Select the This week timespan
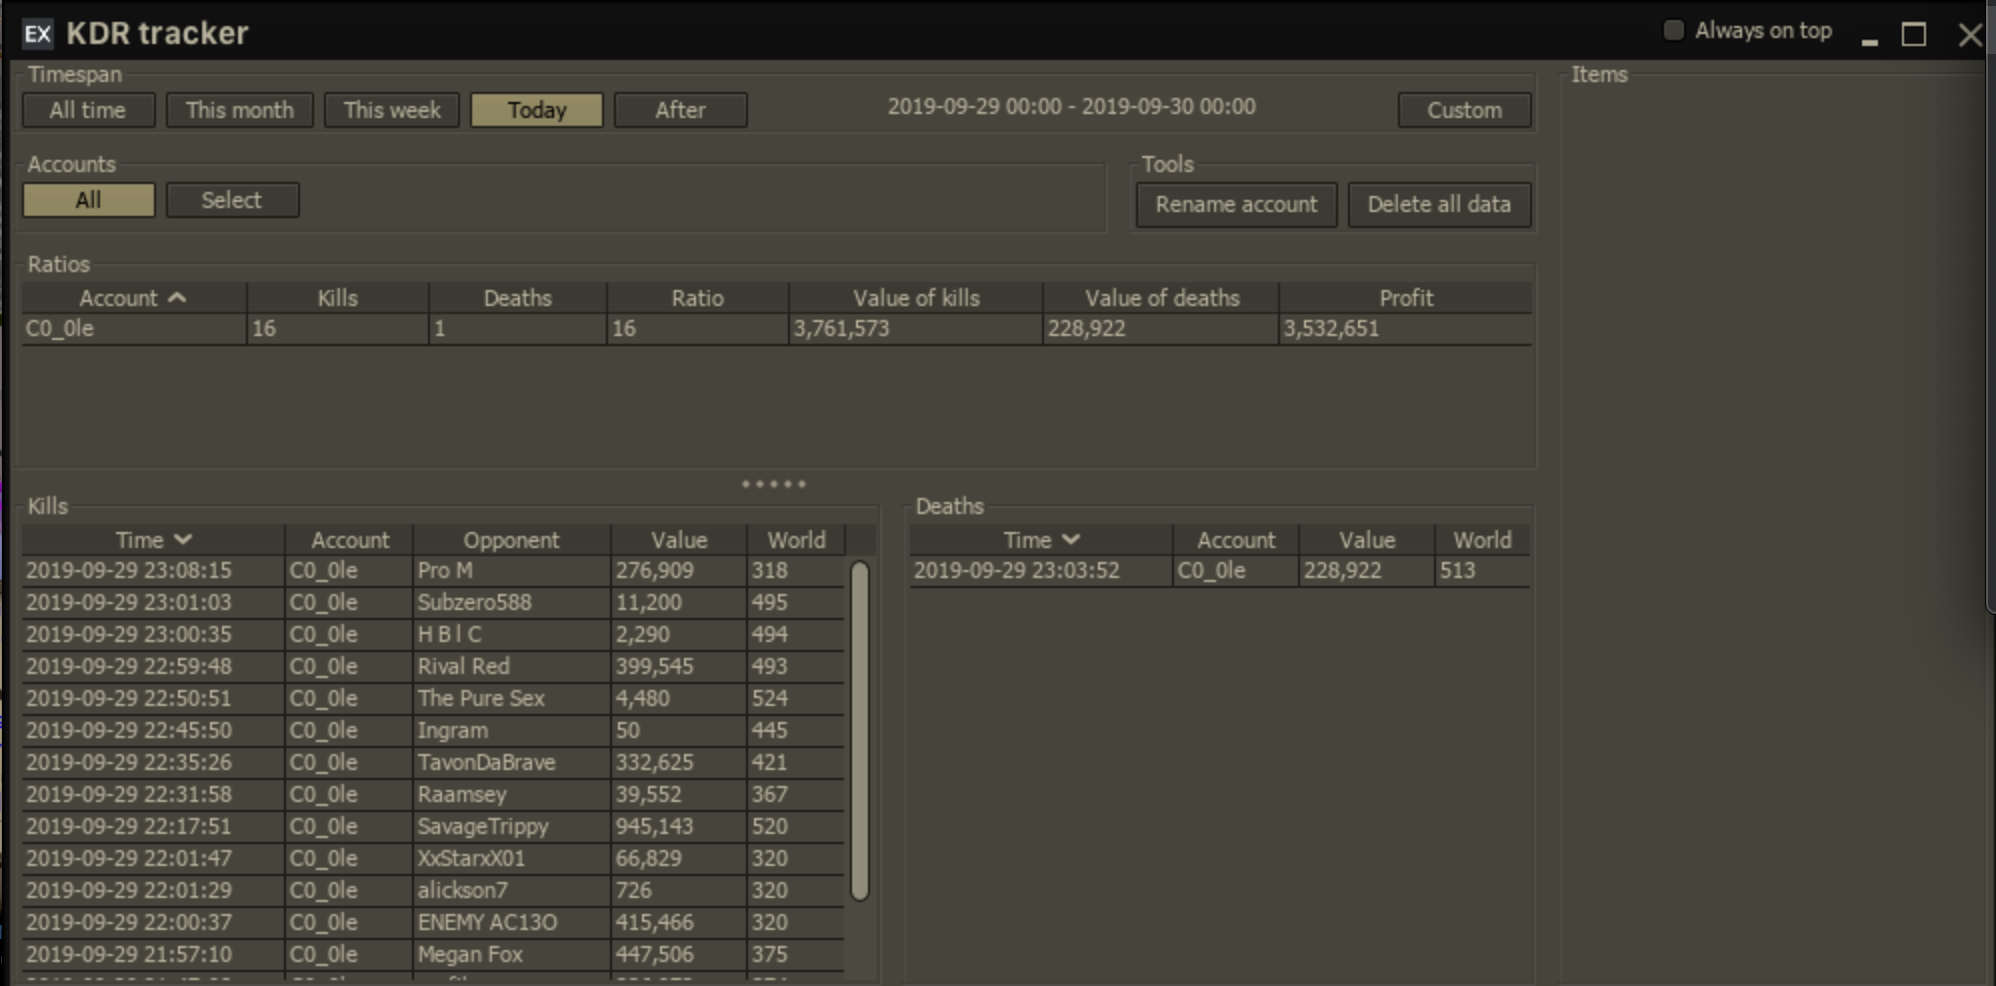The height and width of the screenshot is (986, 1996). tap(392, 110)
